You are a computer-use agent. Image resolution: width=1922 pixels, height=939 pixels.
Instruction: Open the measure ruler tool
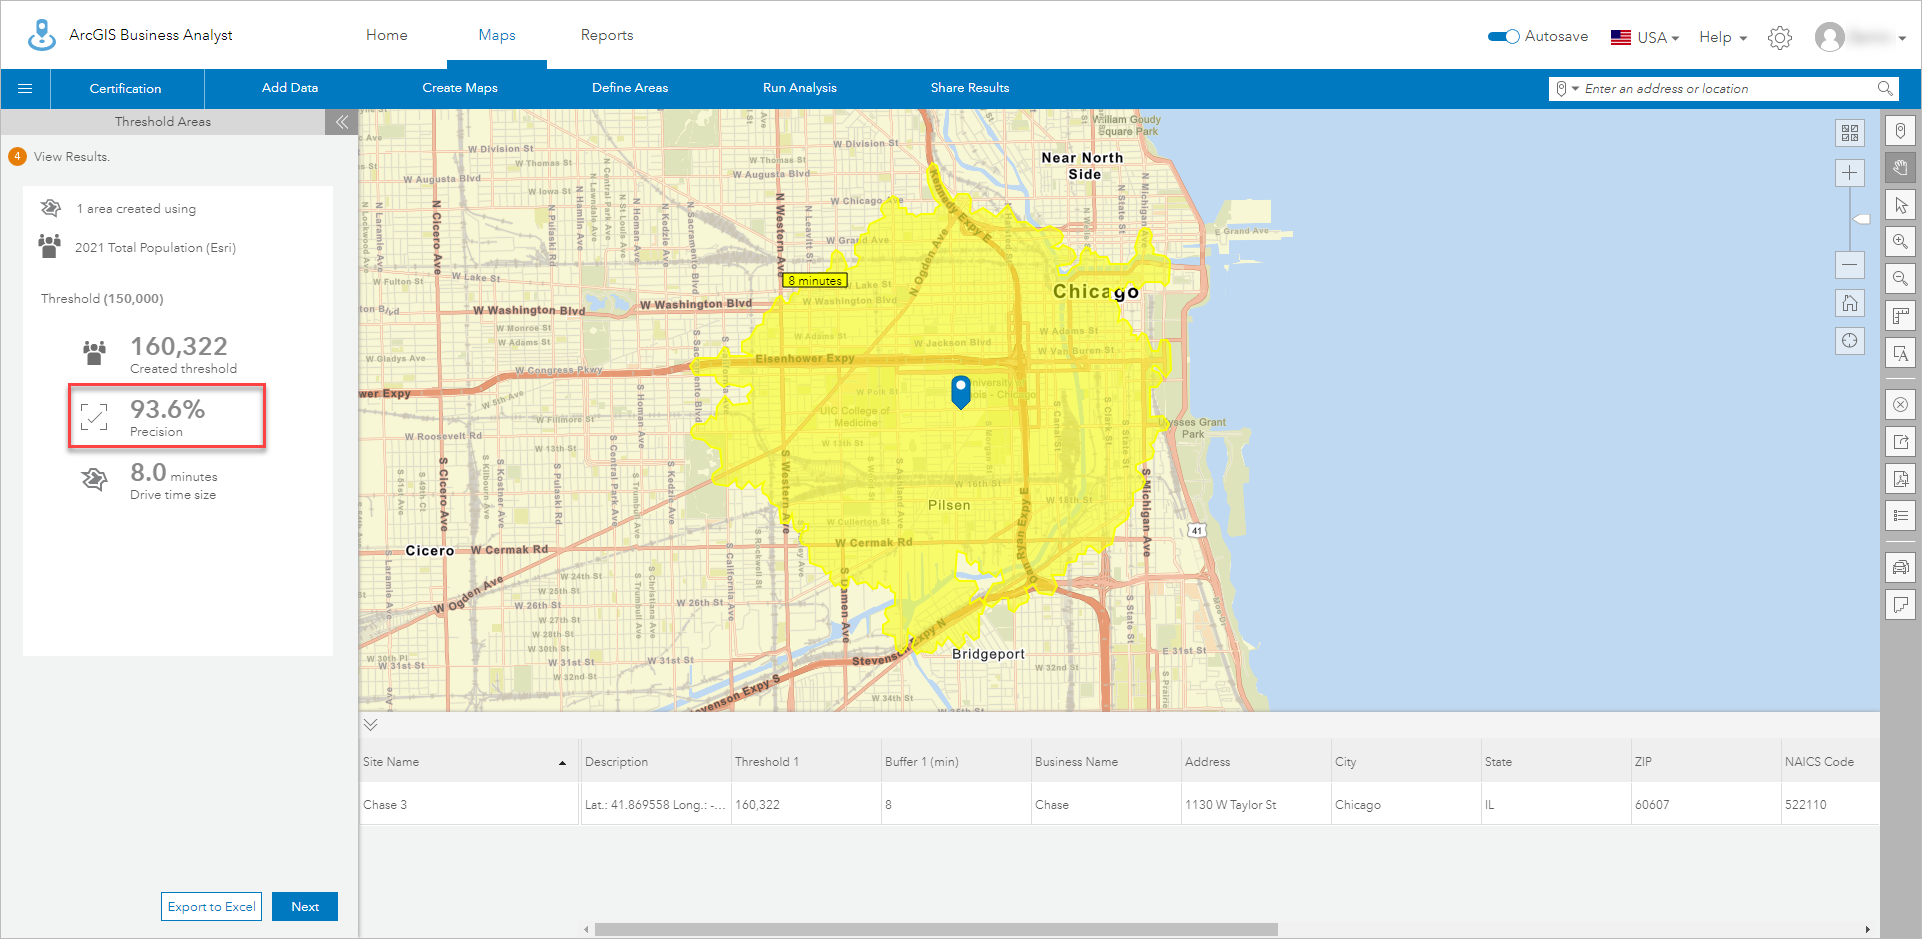pyautogui.click(x=1900, y=316)
